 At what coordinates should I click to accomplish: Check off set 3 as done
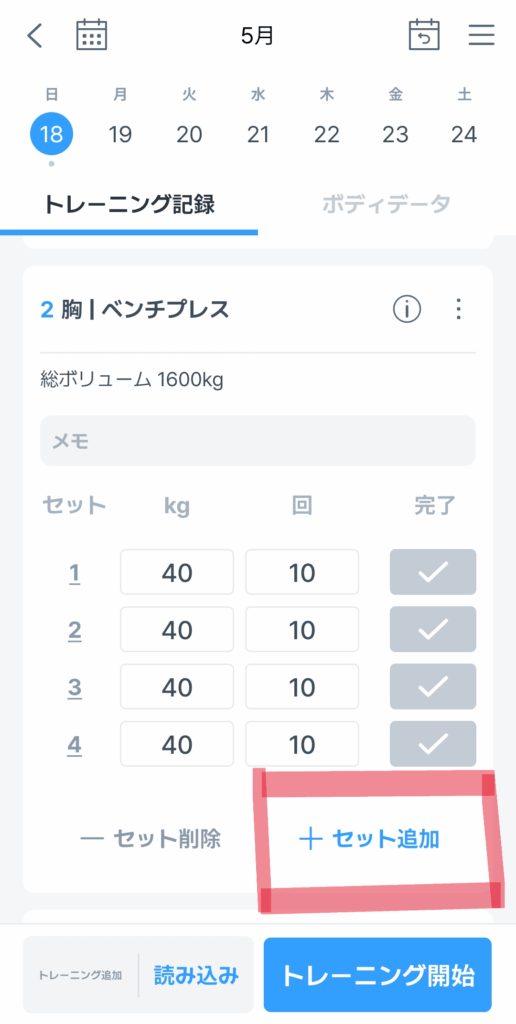(x=433, y=687)
